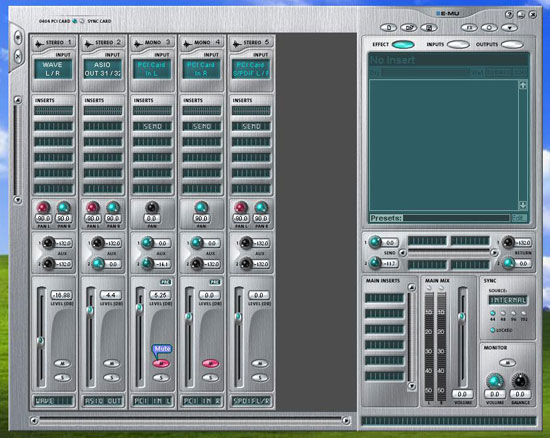Switch to the Outputs view tab
The width and height of the screenshot is (550, 438).
pyautogui.click(x=512, y=45)
